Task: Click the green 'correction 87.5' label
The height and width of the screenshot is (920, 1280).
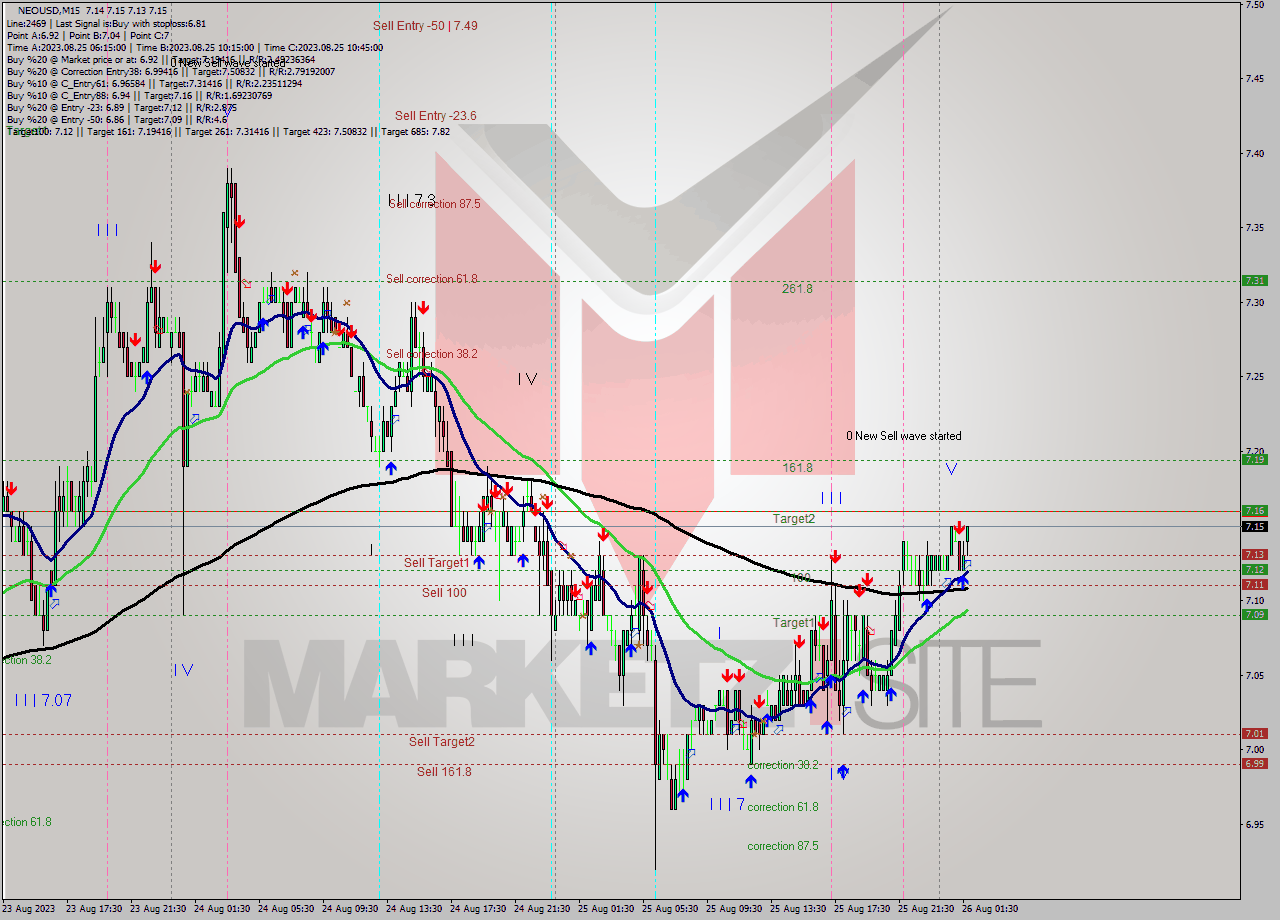Action: tap(783, 846)
